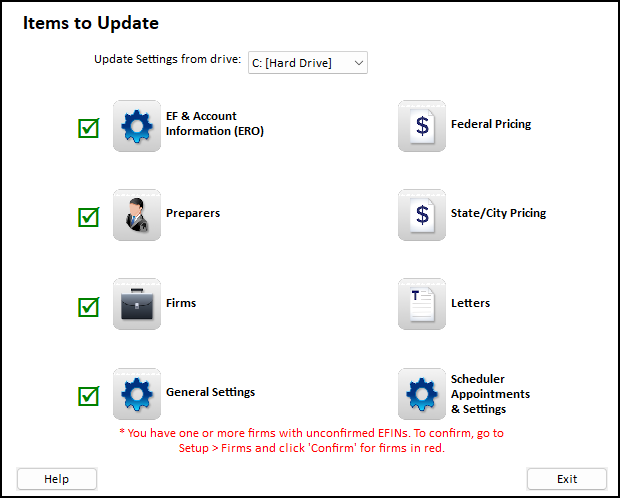Click the EF & Account Information gear icon
Viewport: 620px width, 498px height.
pos(137,126)
